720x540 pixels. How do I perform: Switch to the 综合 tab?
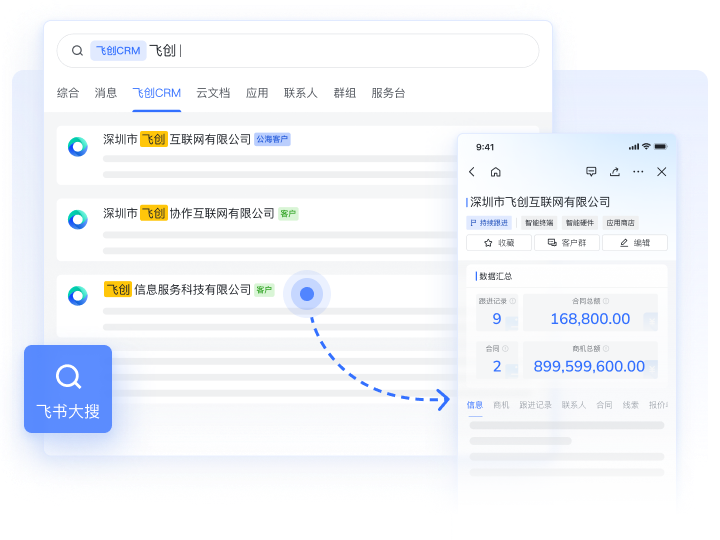pos(68,93)
